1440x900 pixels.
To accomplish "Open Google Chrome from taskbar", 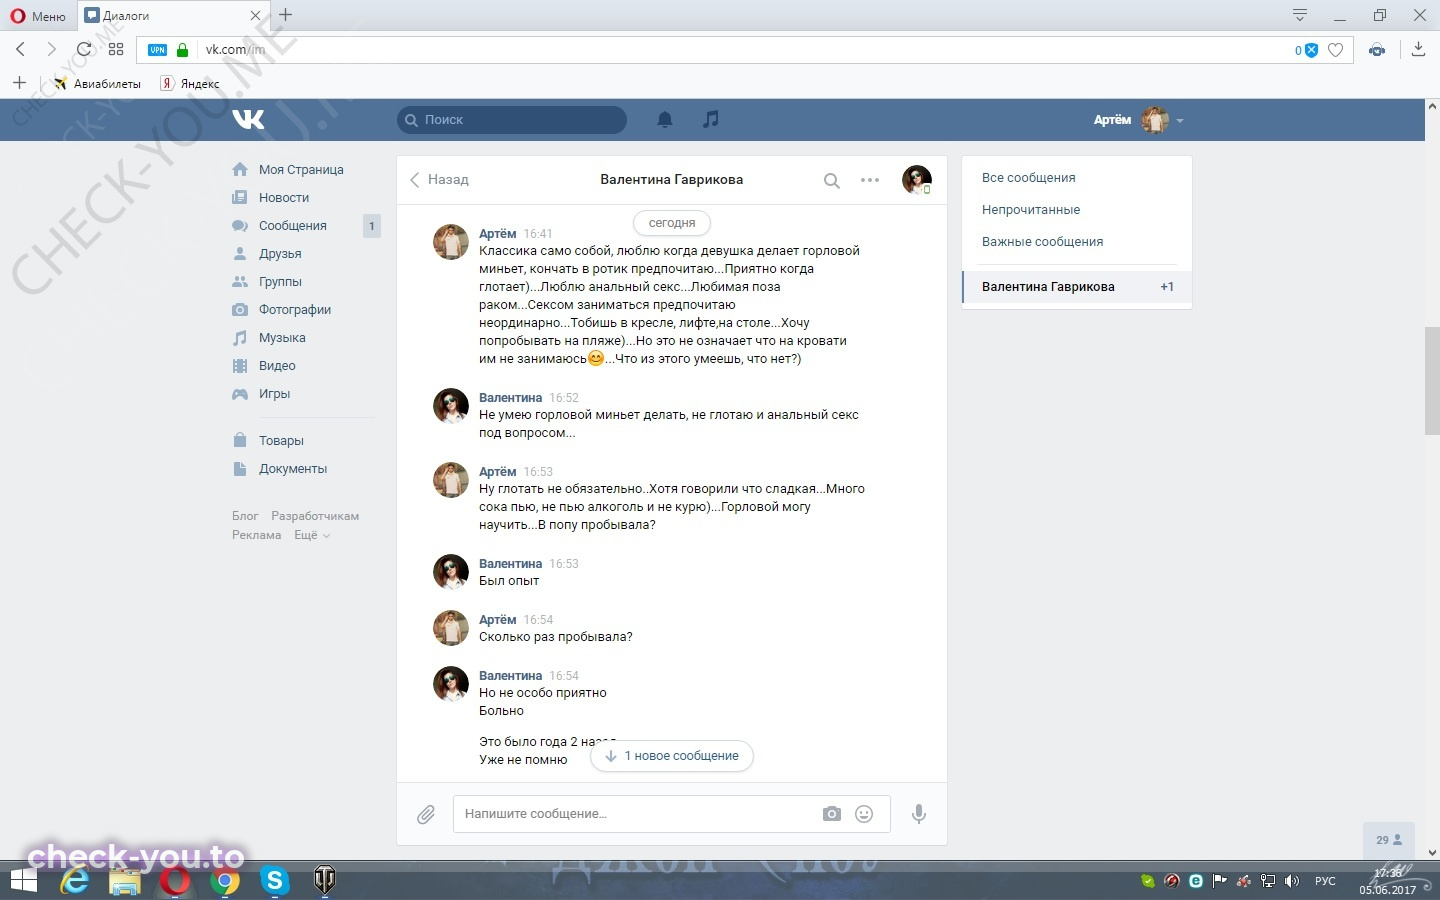I will point(225,881).
